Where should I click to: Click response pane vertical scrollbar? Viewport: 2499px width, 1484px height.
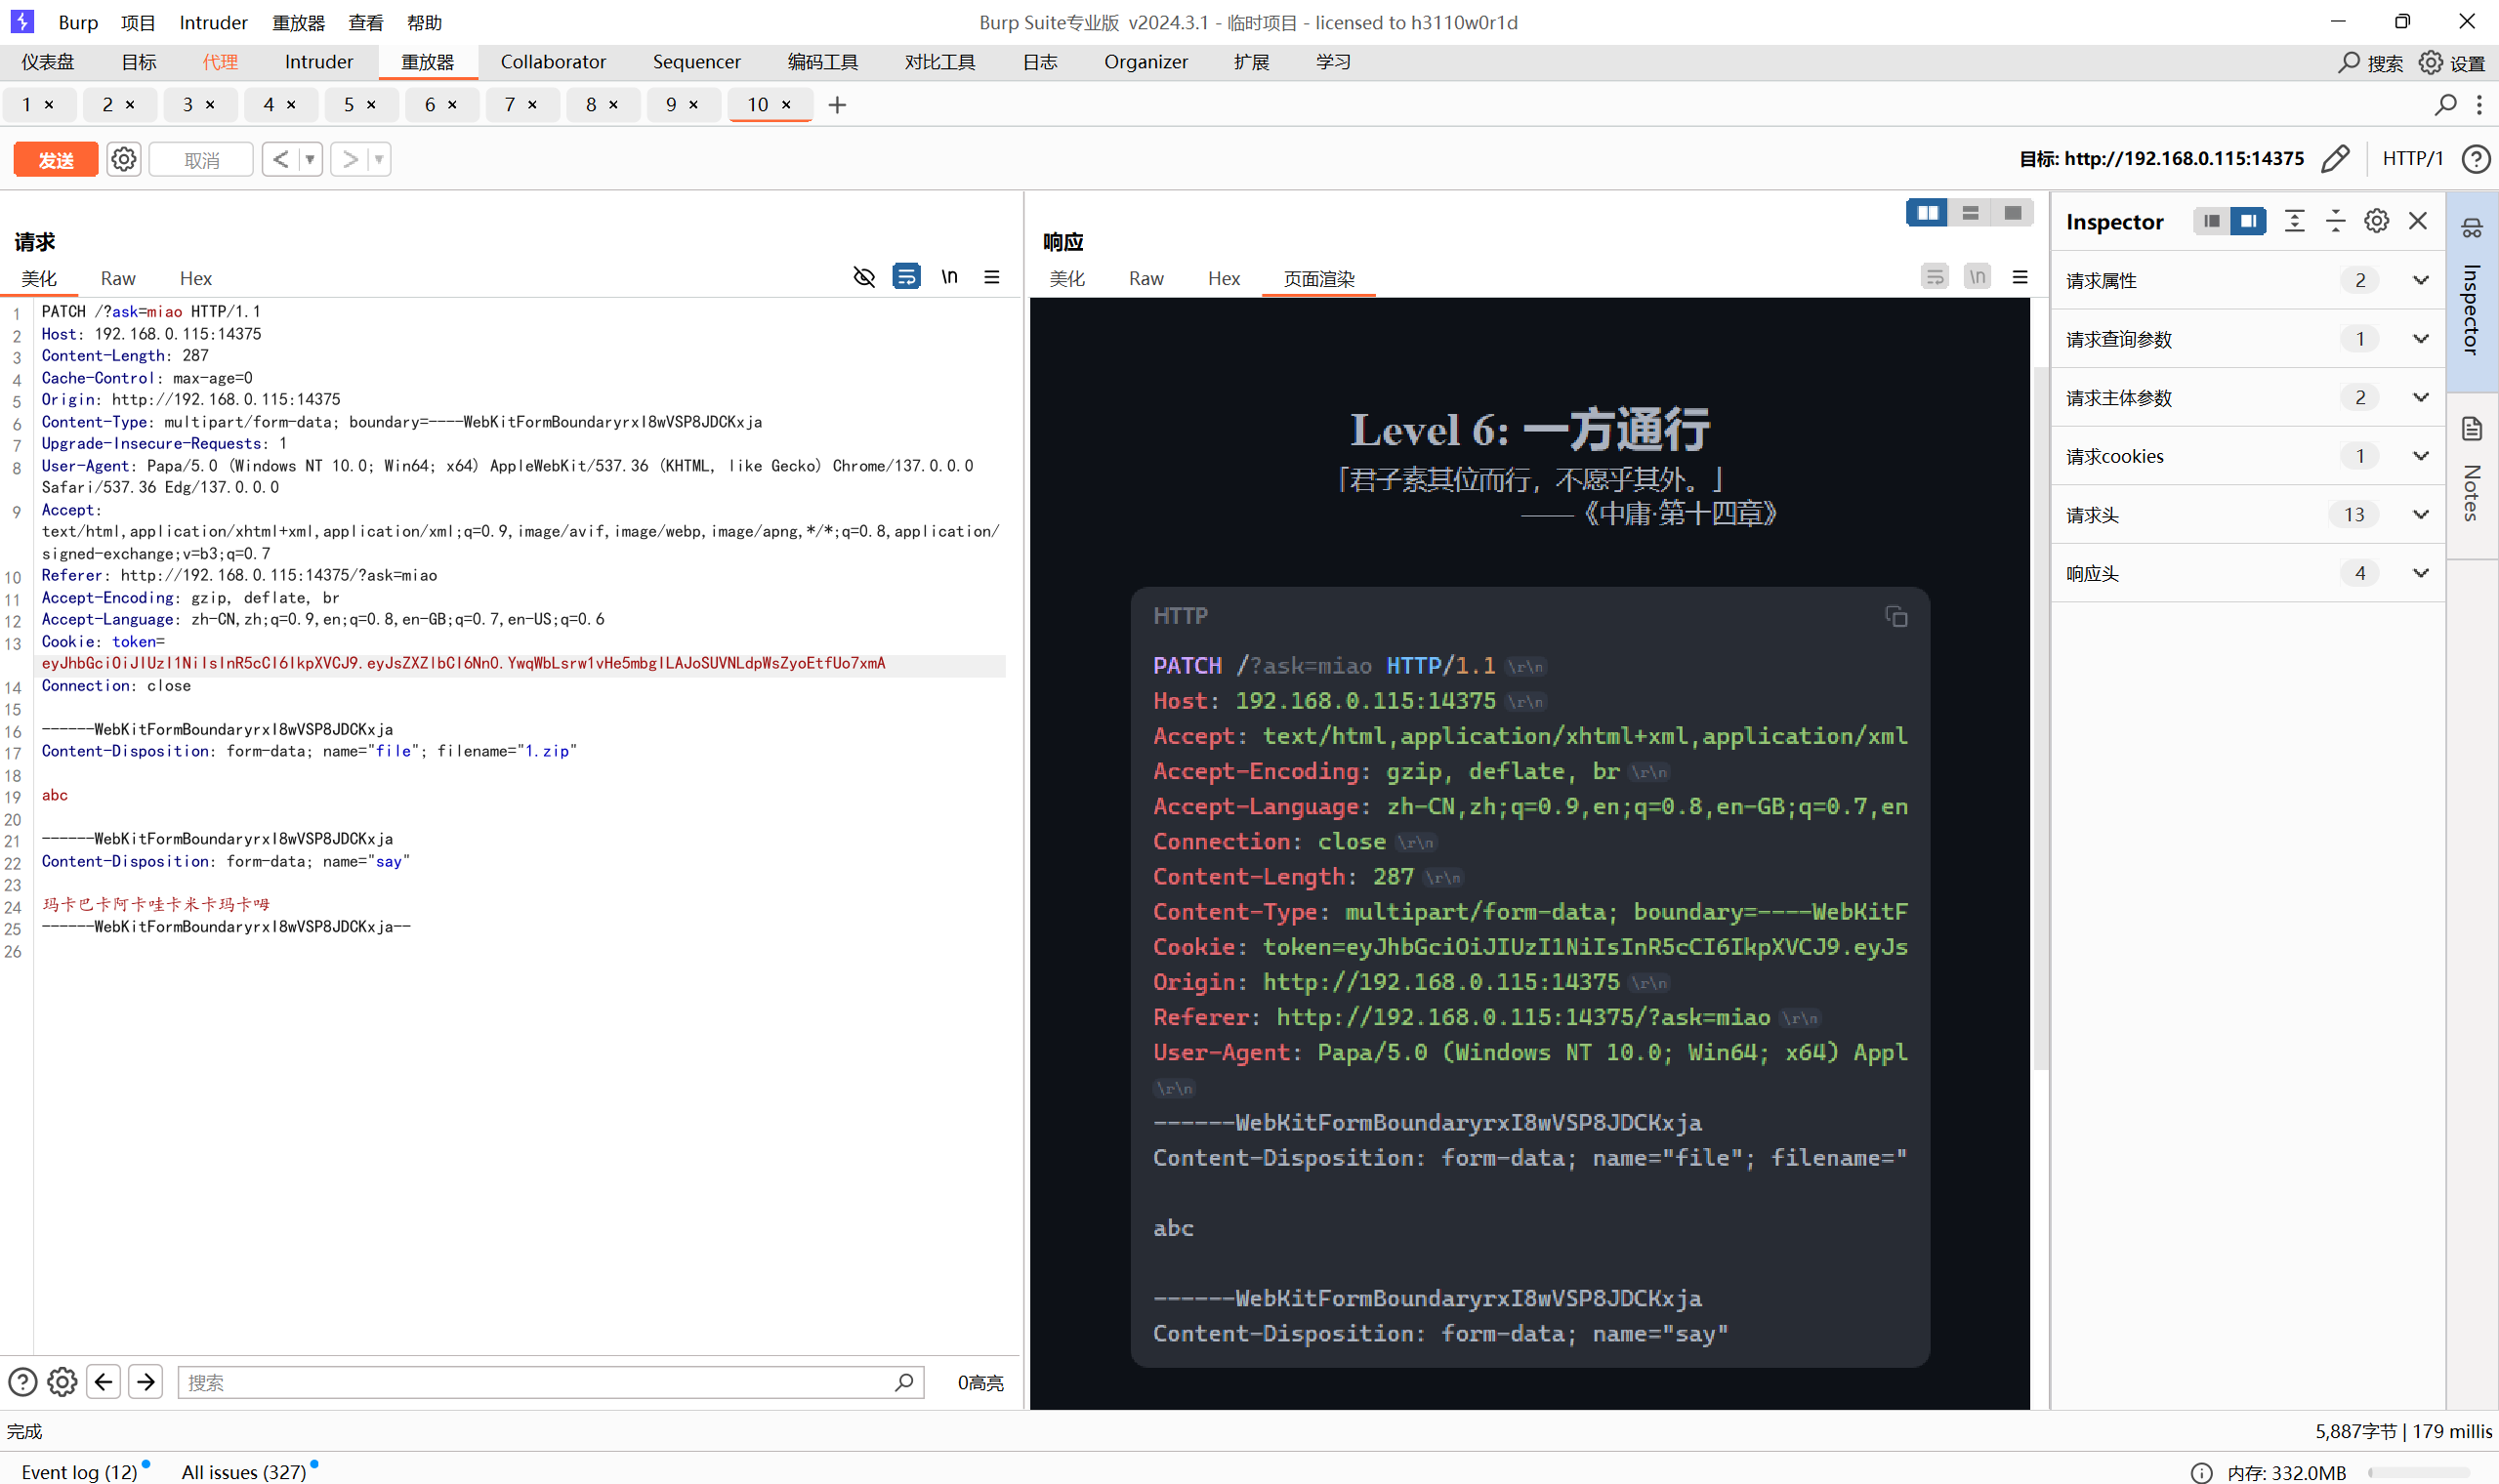pyautogui.click(x=2040, y=717)
